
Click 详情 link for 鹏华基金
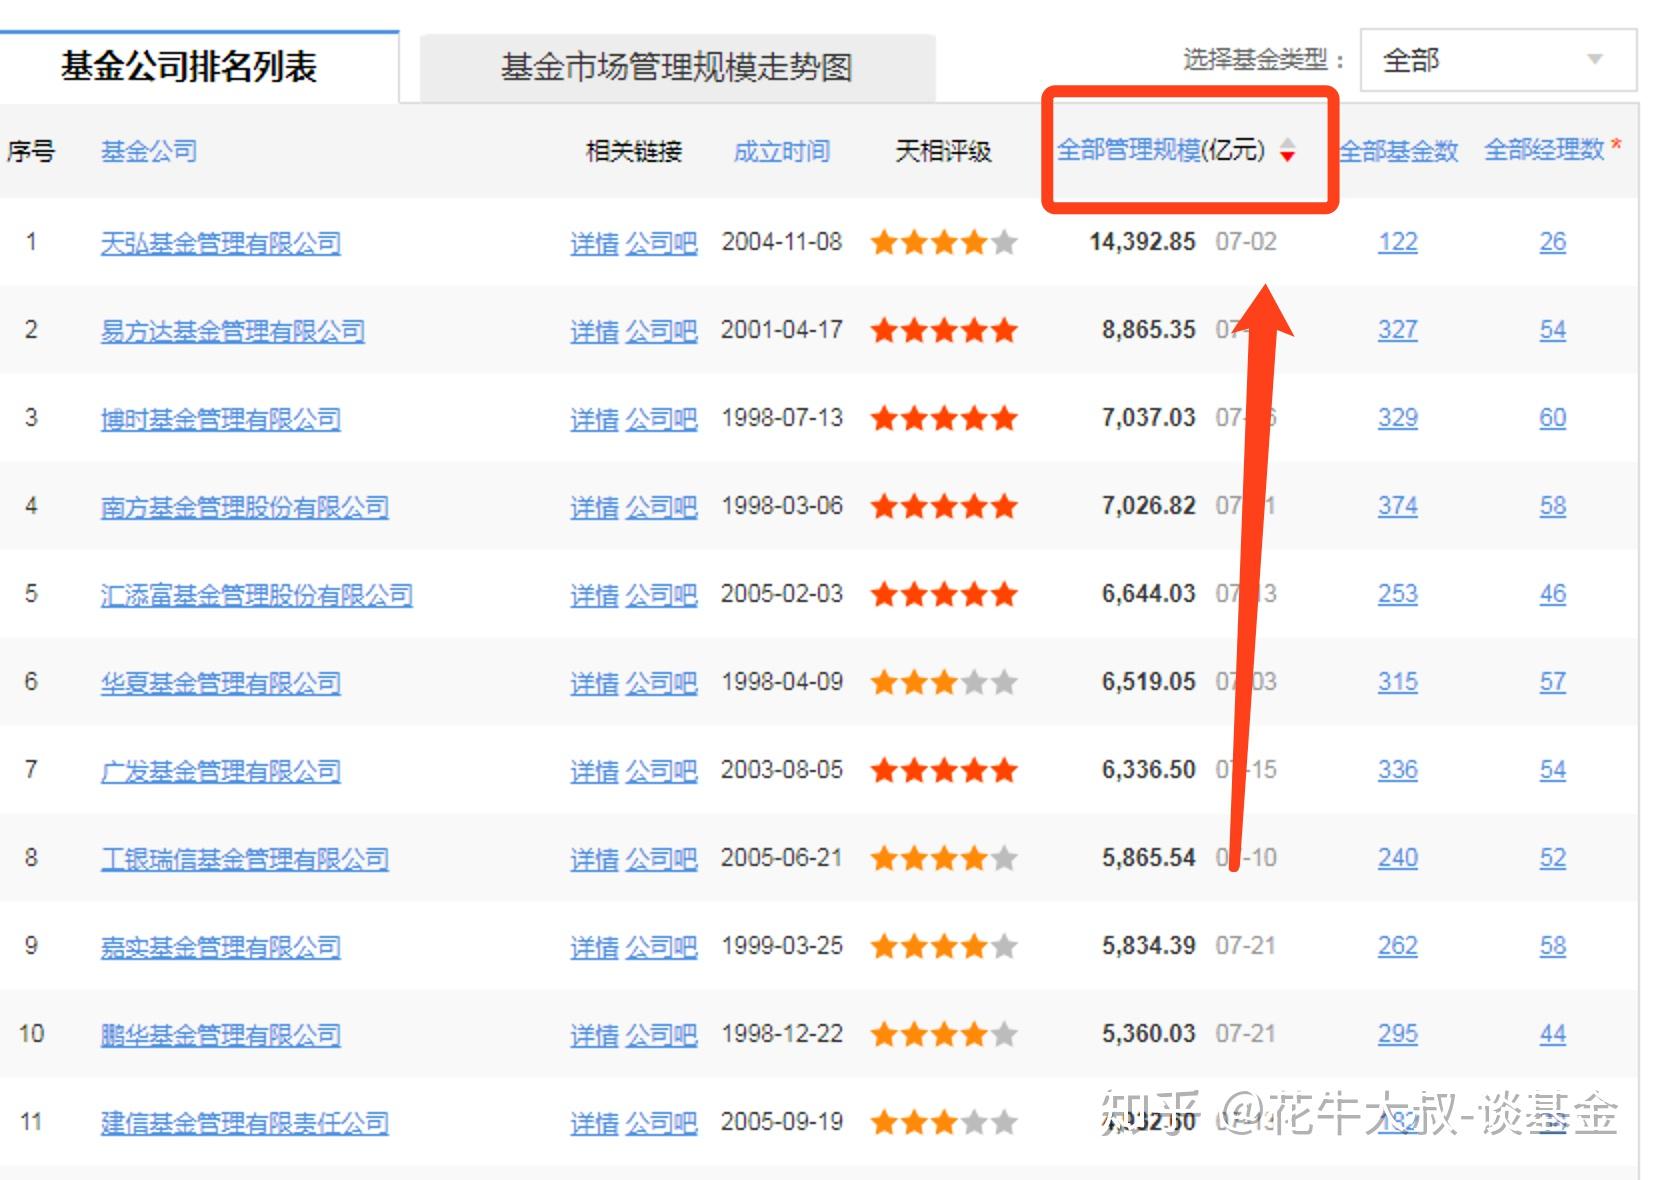tap(594, 1035)
